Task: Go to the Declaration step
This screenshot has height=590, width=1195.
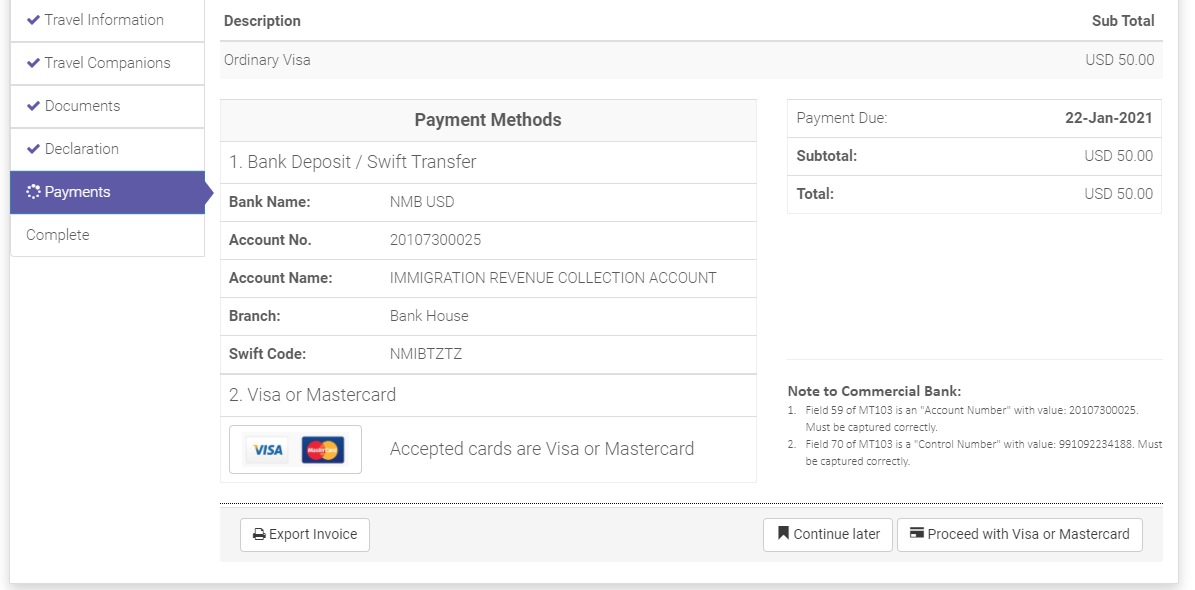Action: click(x=107, y=149)
